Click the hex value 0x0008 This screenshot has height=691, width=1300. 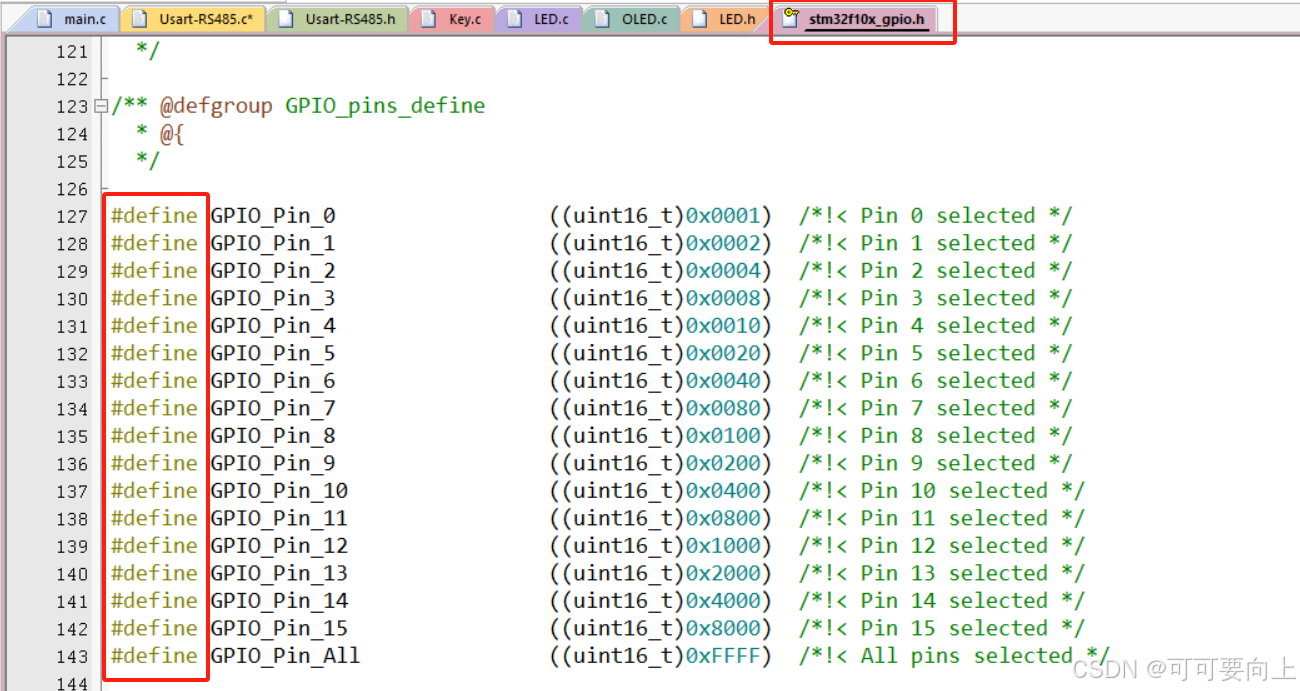tap(723, 298)
